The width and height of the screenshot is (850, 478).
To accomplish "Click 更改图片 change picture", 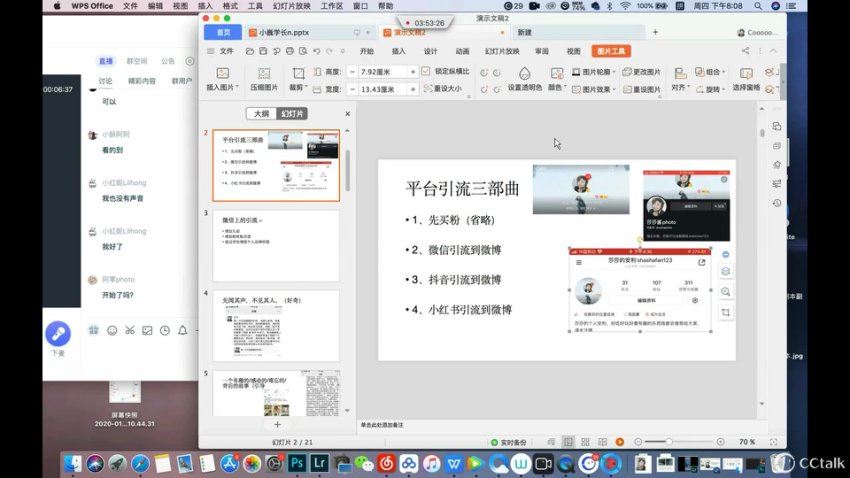I will [641, 72].
